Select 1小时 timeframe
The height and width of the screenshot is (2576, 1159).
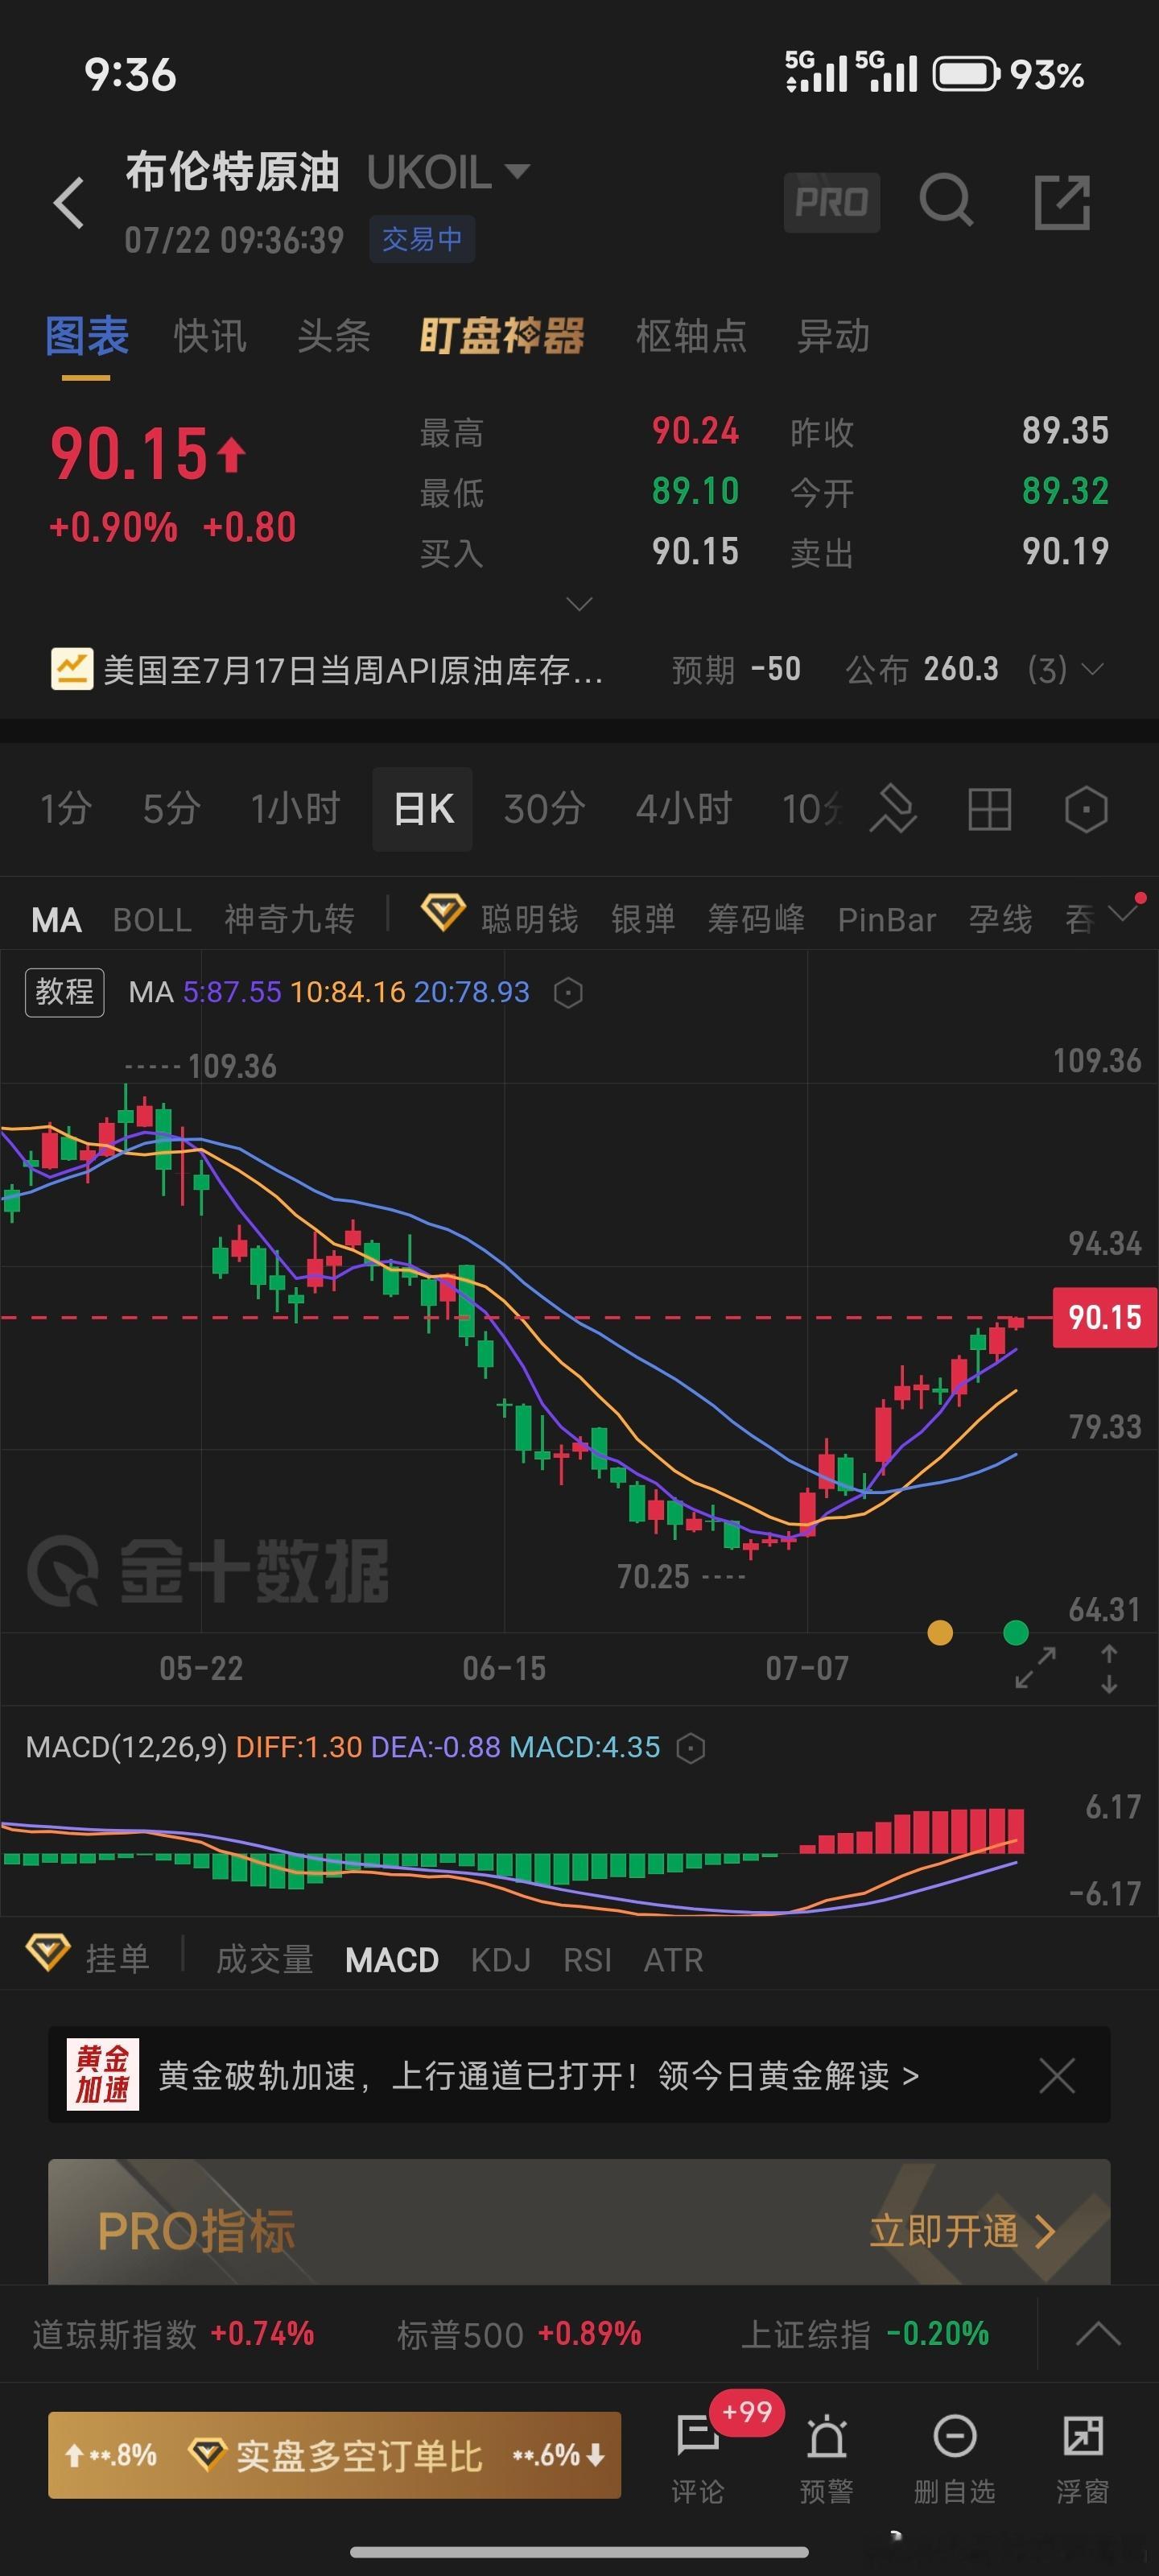click(296, 809)
